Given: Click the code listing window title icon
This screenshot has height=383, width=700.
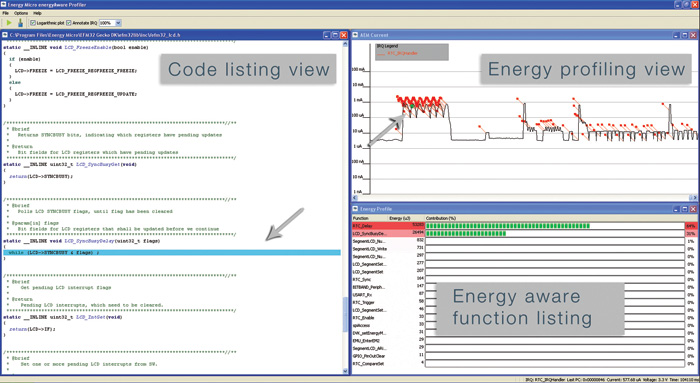Looking at the screenshot, I should point(5,35).
